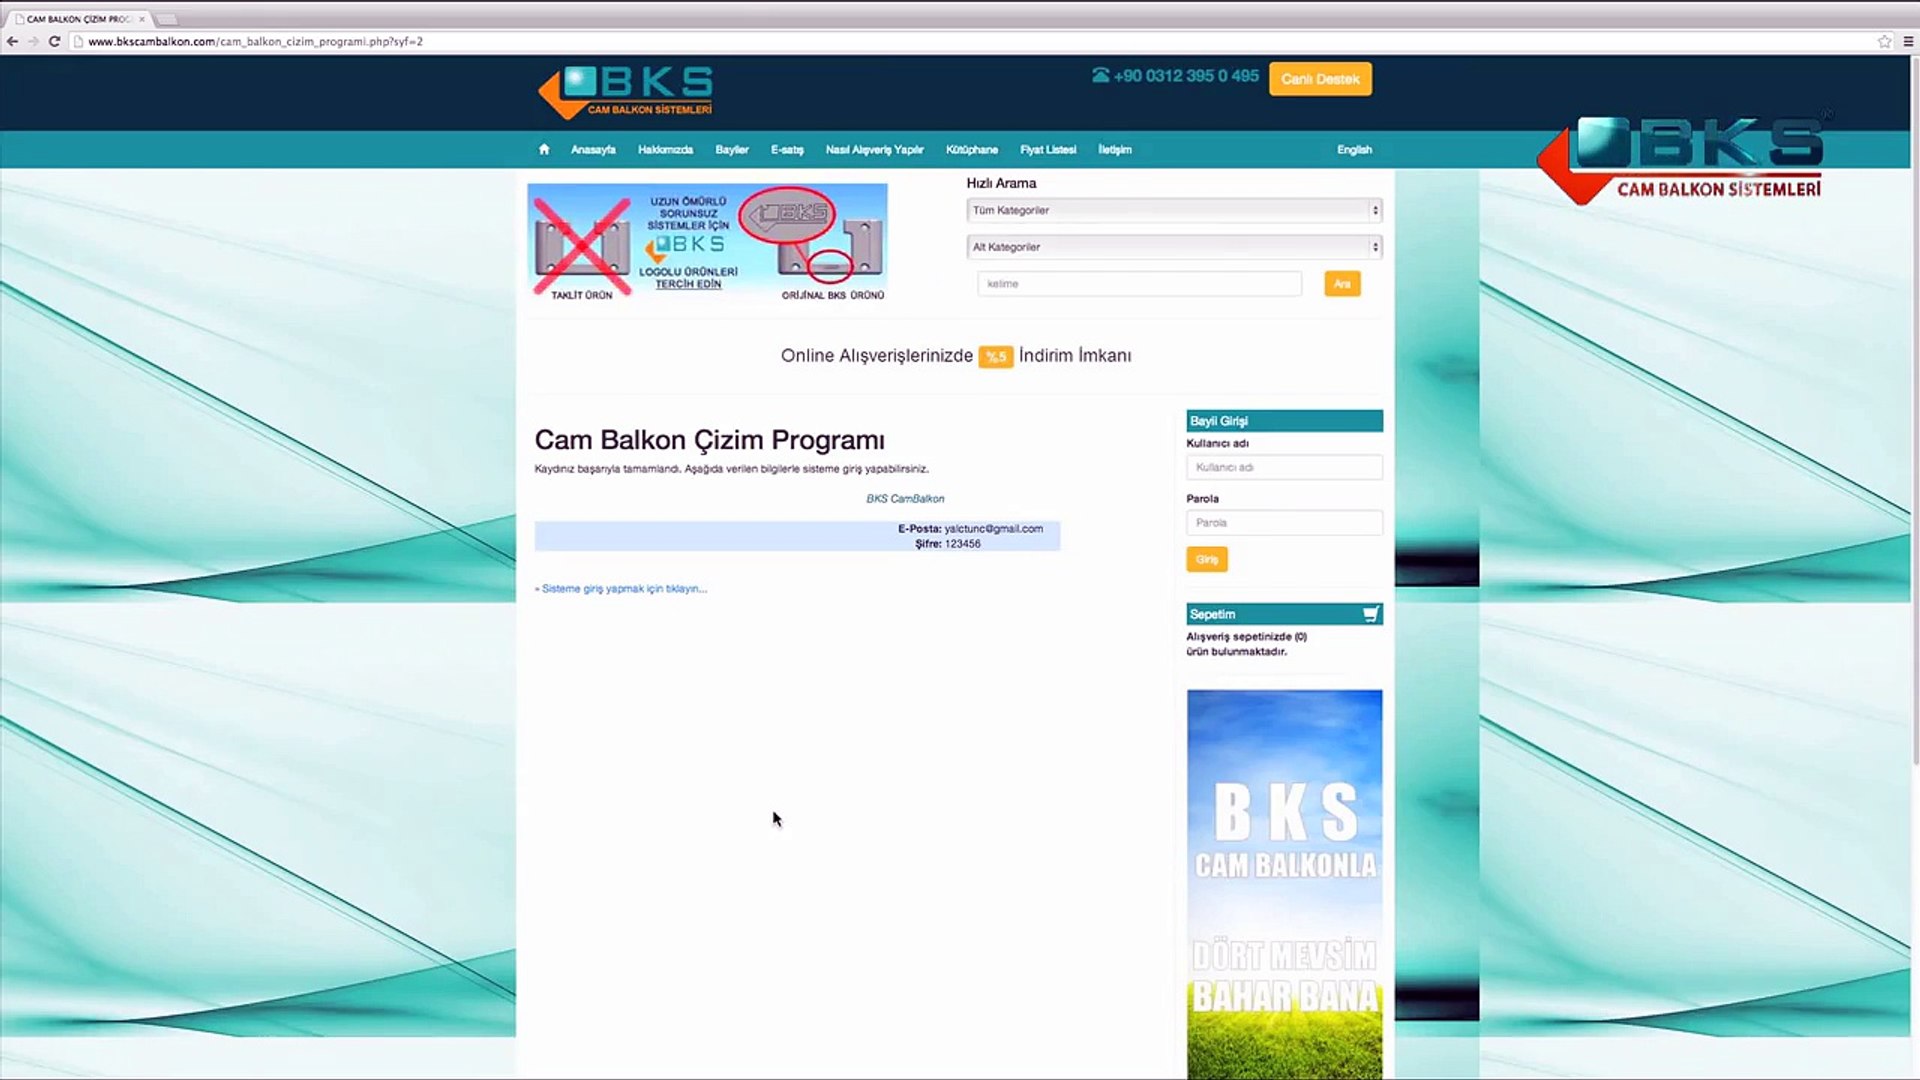This screenshot has width=1920, height=1080.
Task: Close the Cam Balkon Çizim browser tab
Action: click(x=142, y=19)
